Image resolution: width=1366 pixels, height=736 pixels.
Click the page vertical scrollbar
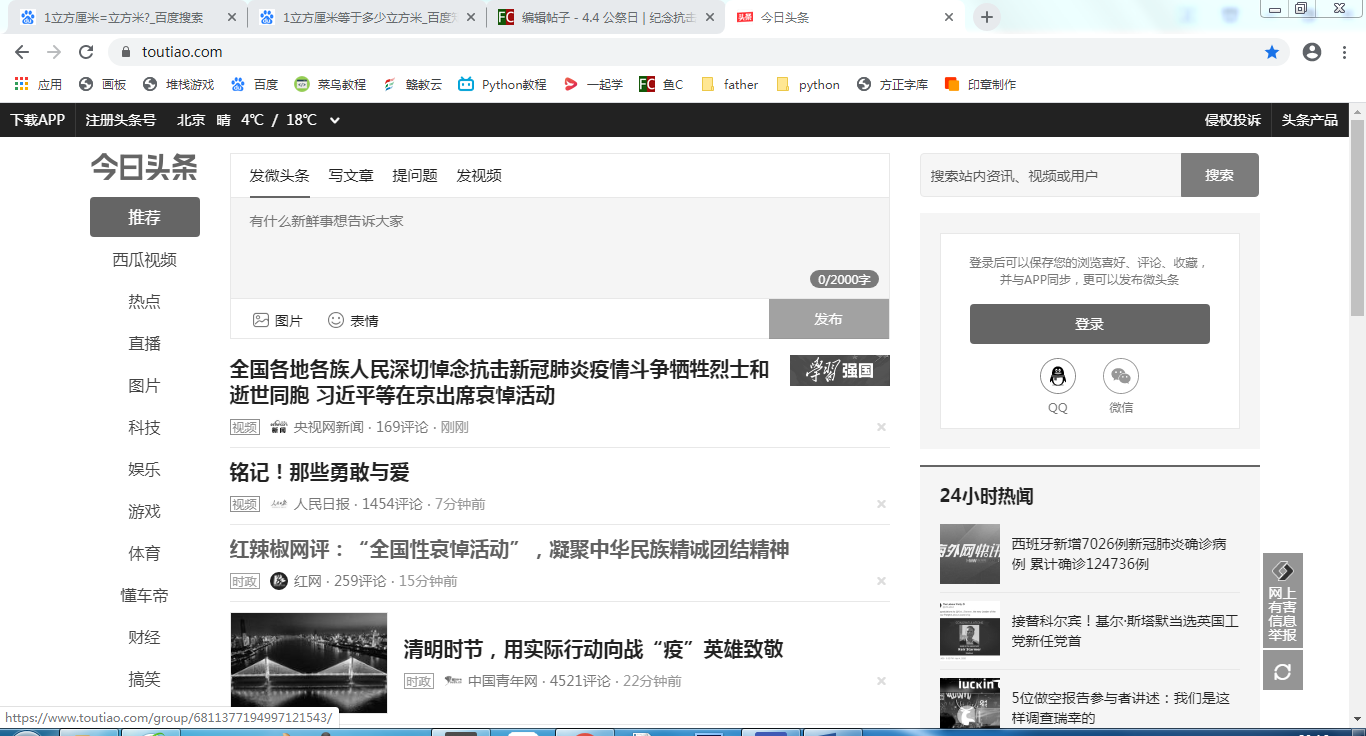pyautogui.click(x=1358, y=218)
